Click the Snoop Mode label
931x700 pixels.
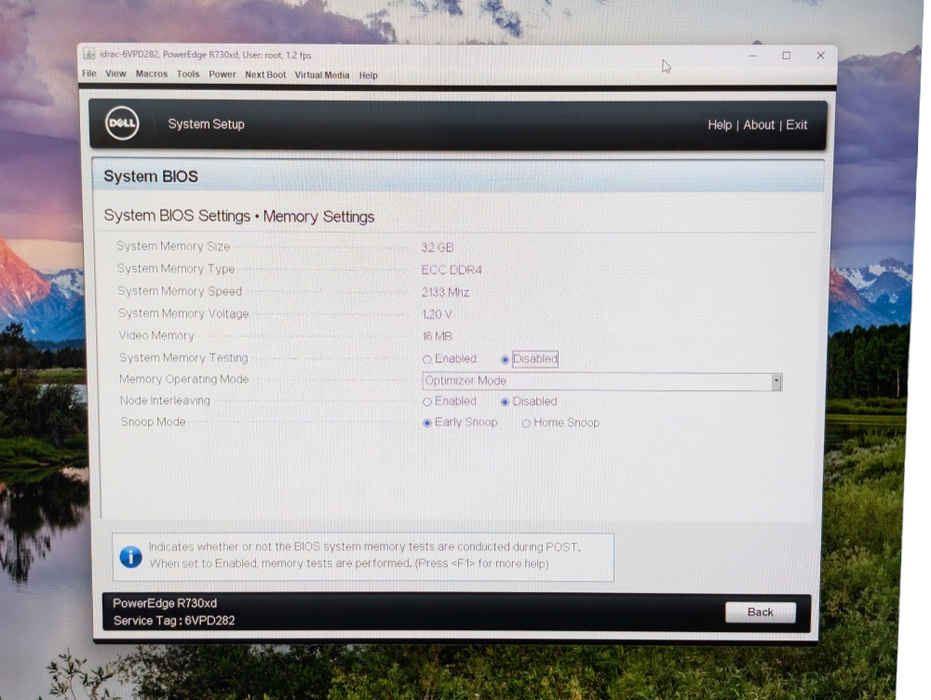153,422
